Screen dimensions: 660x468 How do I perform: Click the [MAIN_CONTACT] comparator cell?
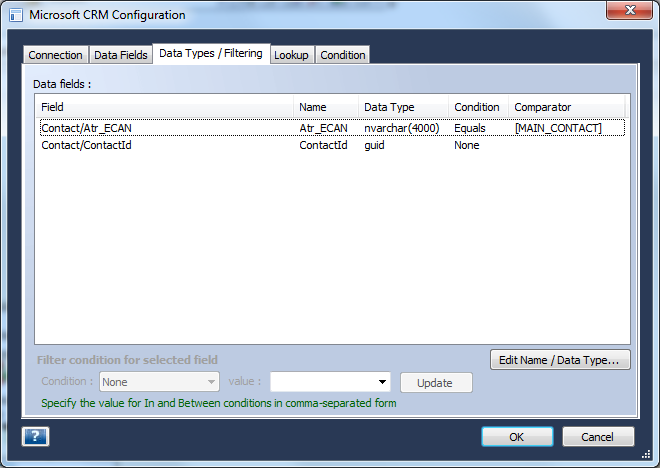click(558, 128)
